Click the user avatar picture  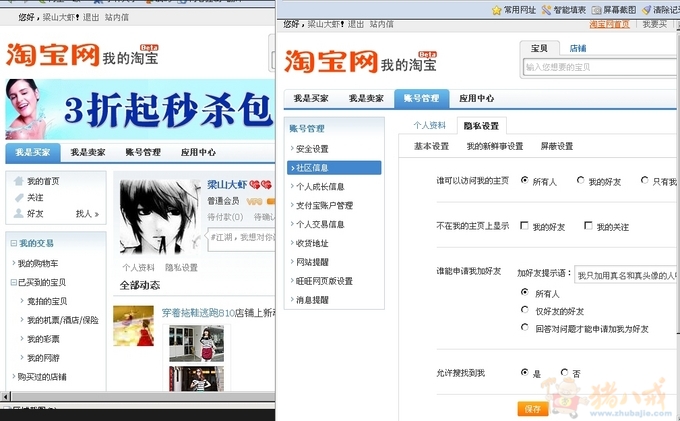pos(160,217)
